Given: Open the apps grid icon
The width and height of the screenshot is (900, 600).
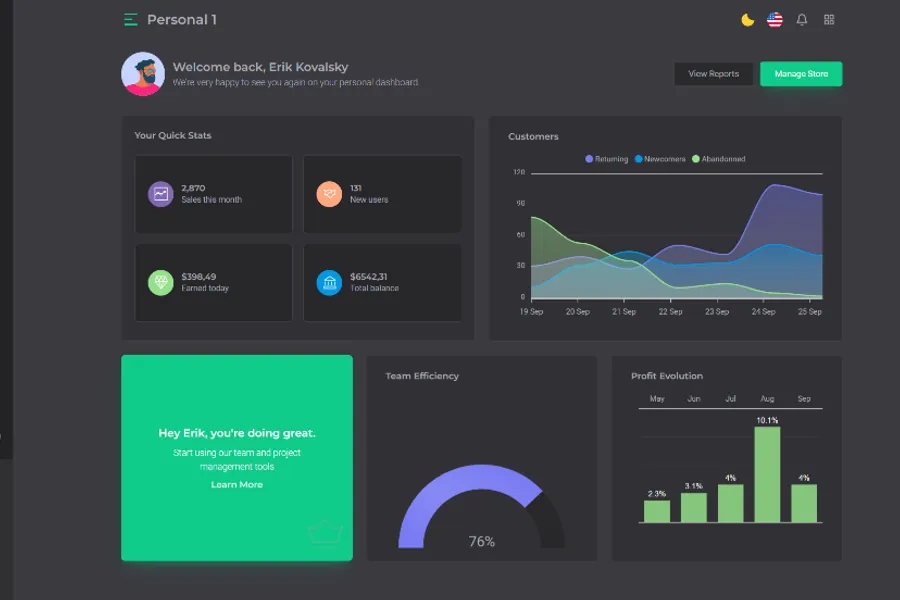Looking at the screenshot, I should [829, 20].
